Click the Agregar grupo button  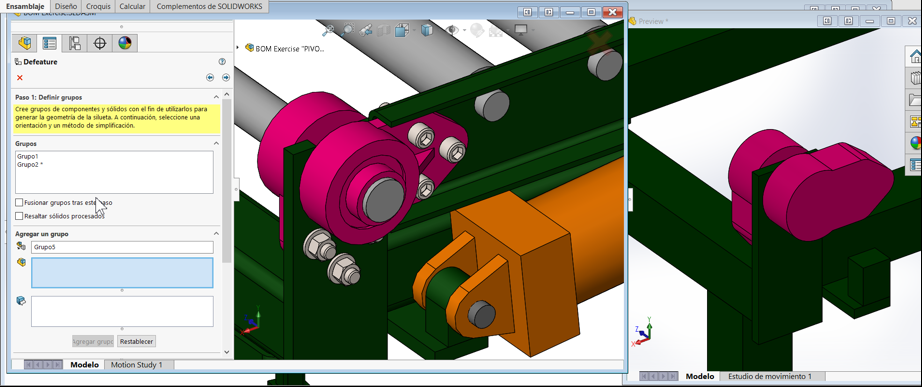tap(93, 341)
